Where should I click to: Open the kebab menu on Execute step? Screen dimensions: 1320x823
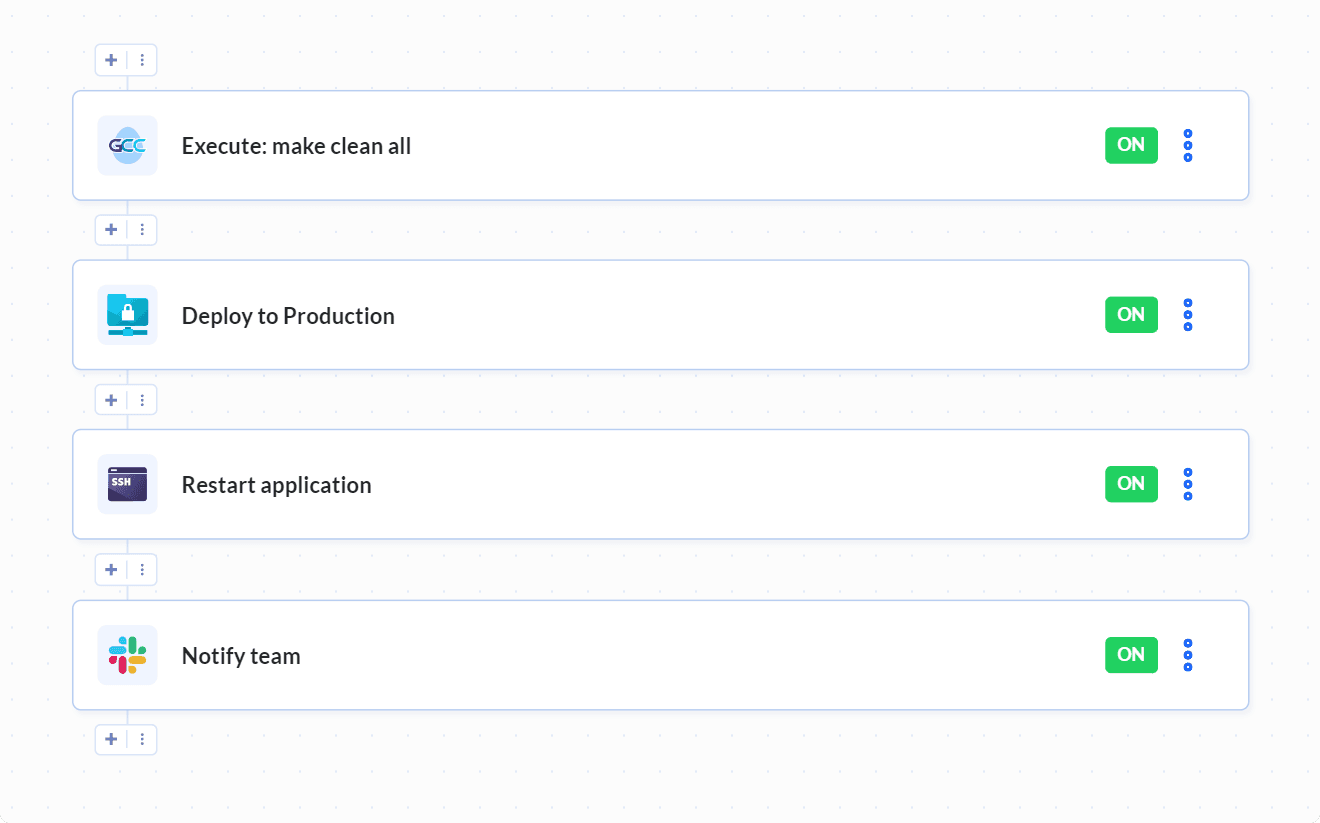[1187, 145]
